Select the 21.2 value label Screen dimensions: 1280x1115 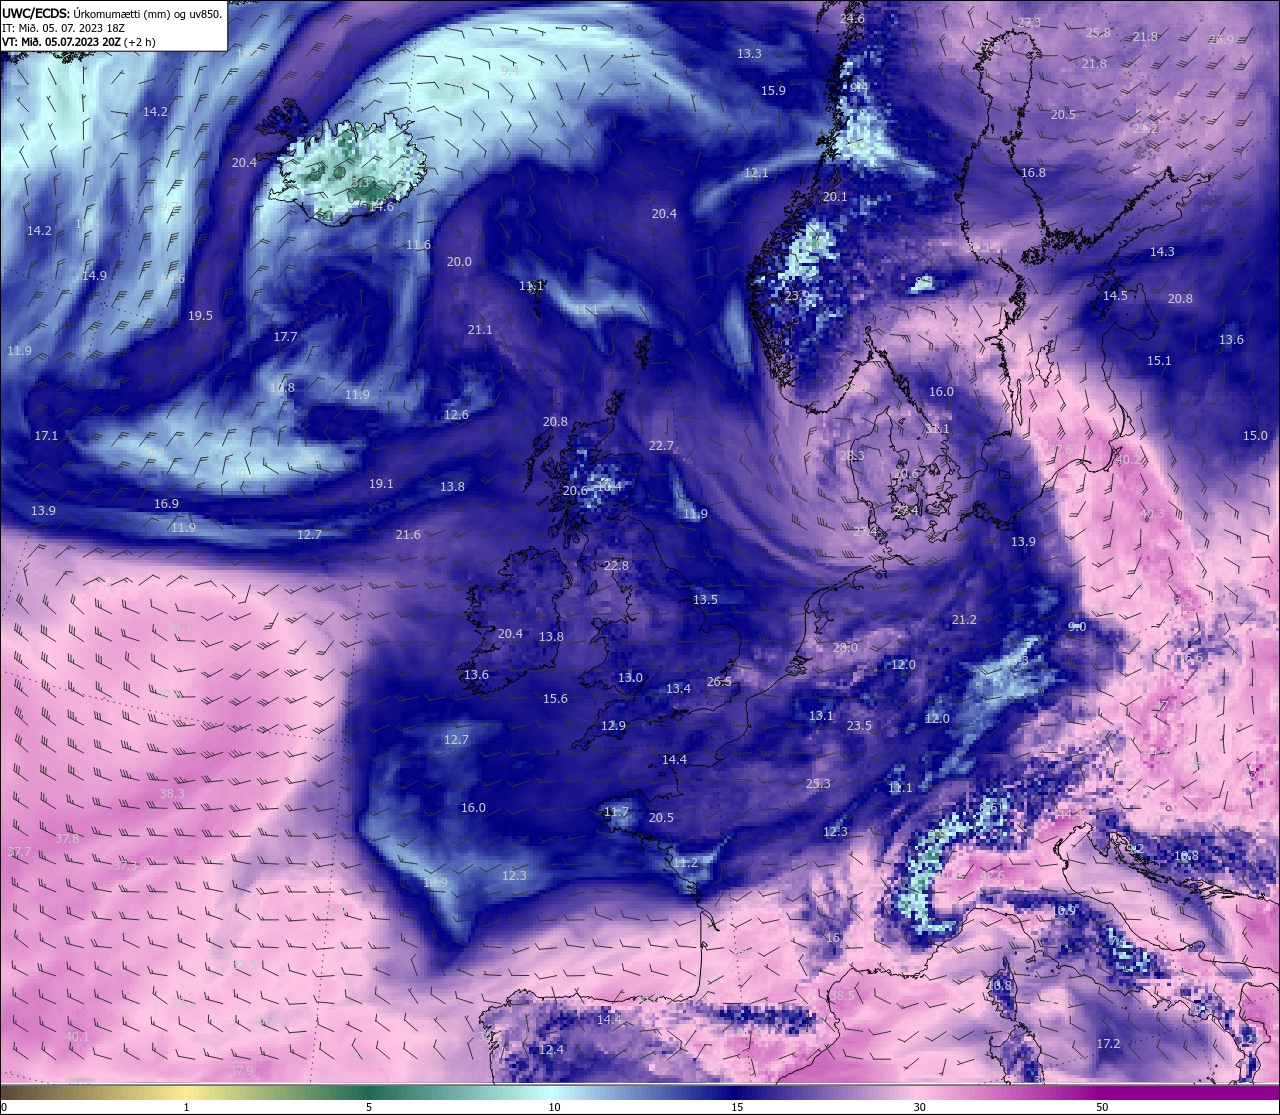(964, 619)
